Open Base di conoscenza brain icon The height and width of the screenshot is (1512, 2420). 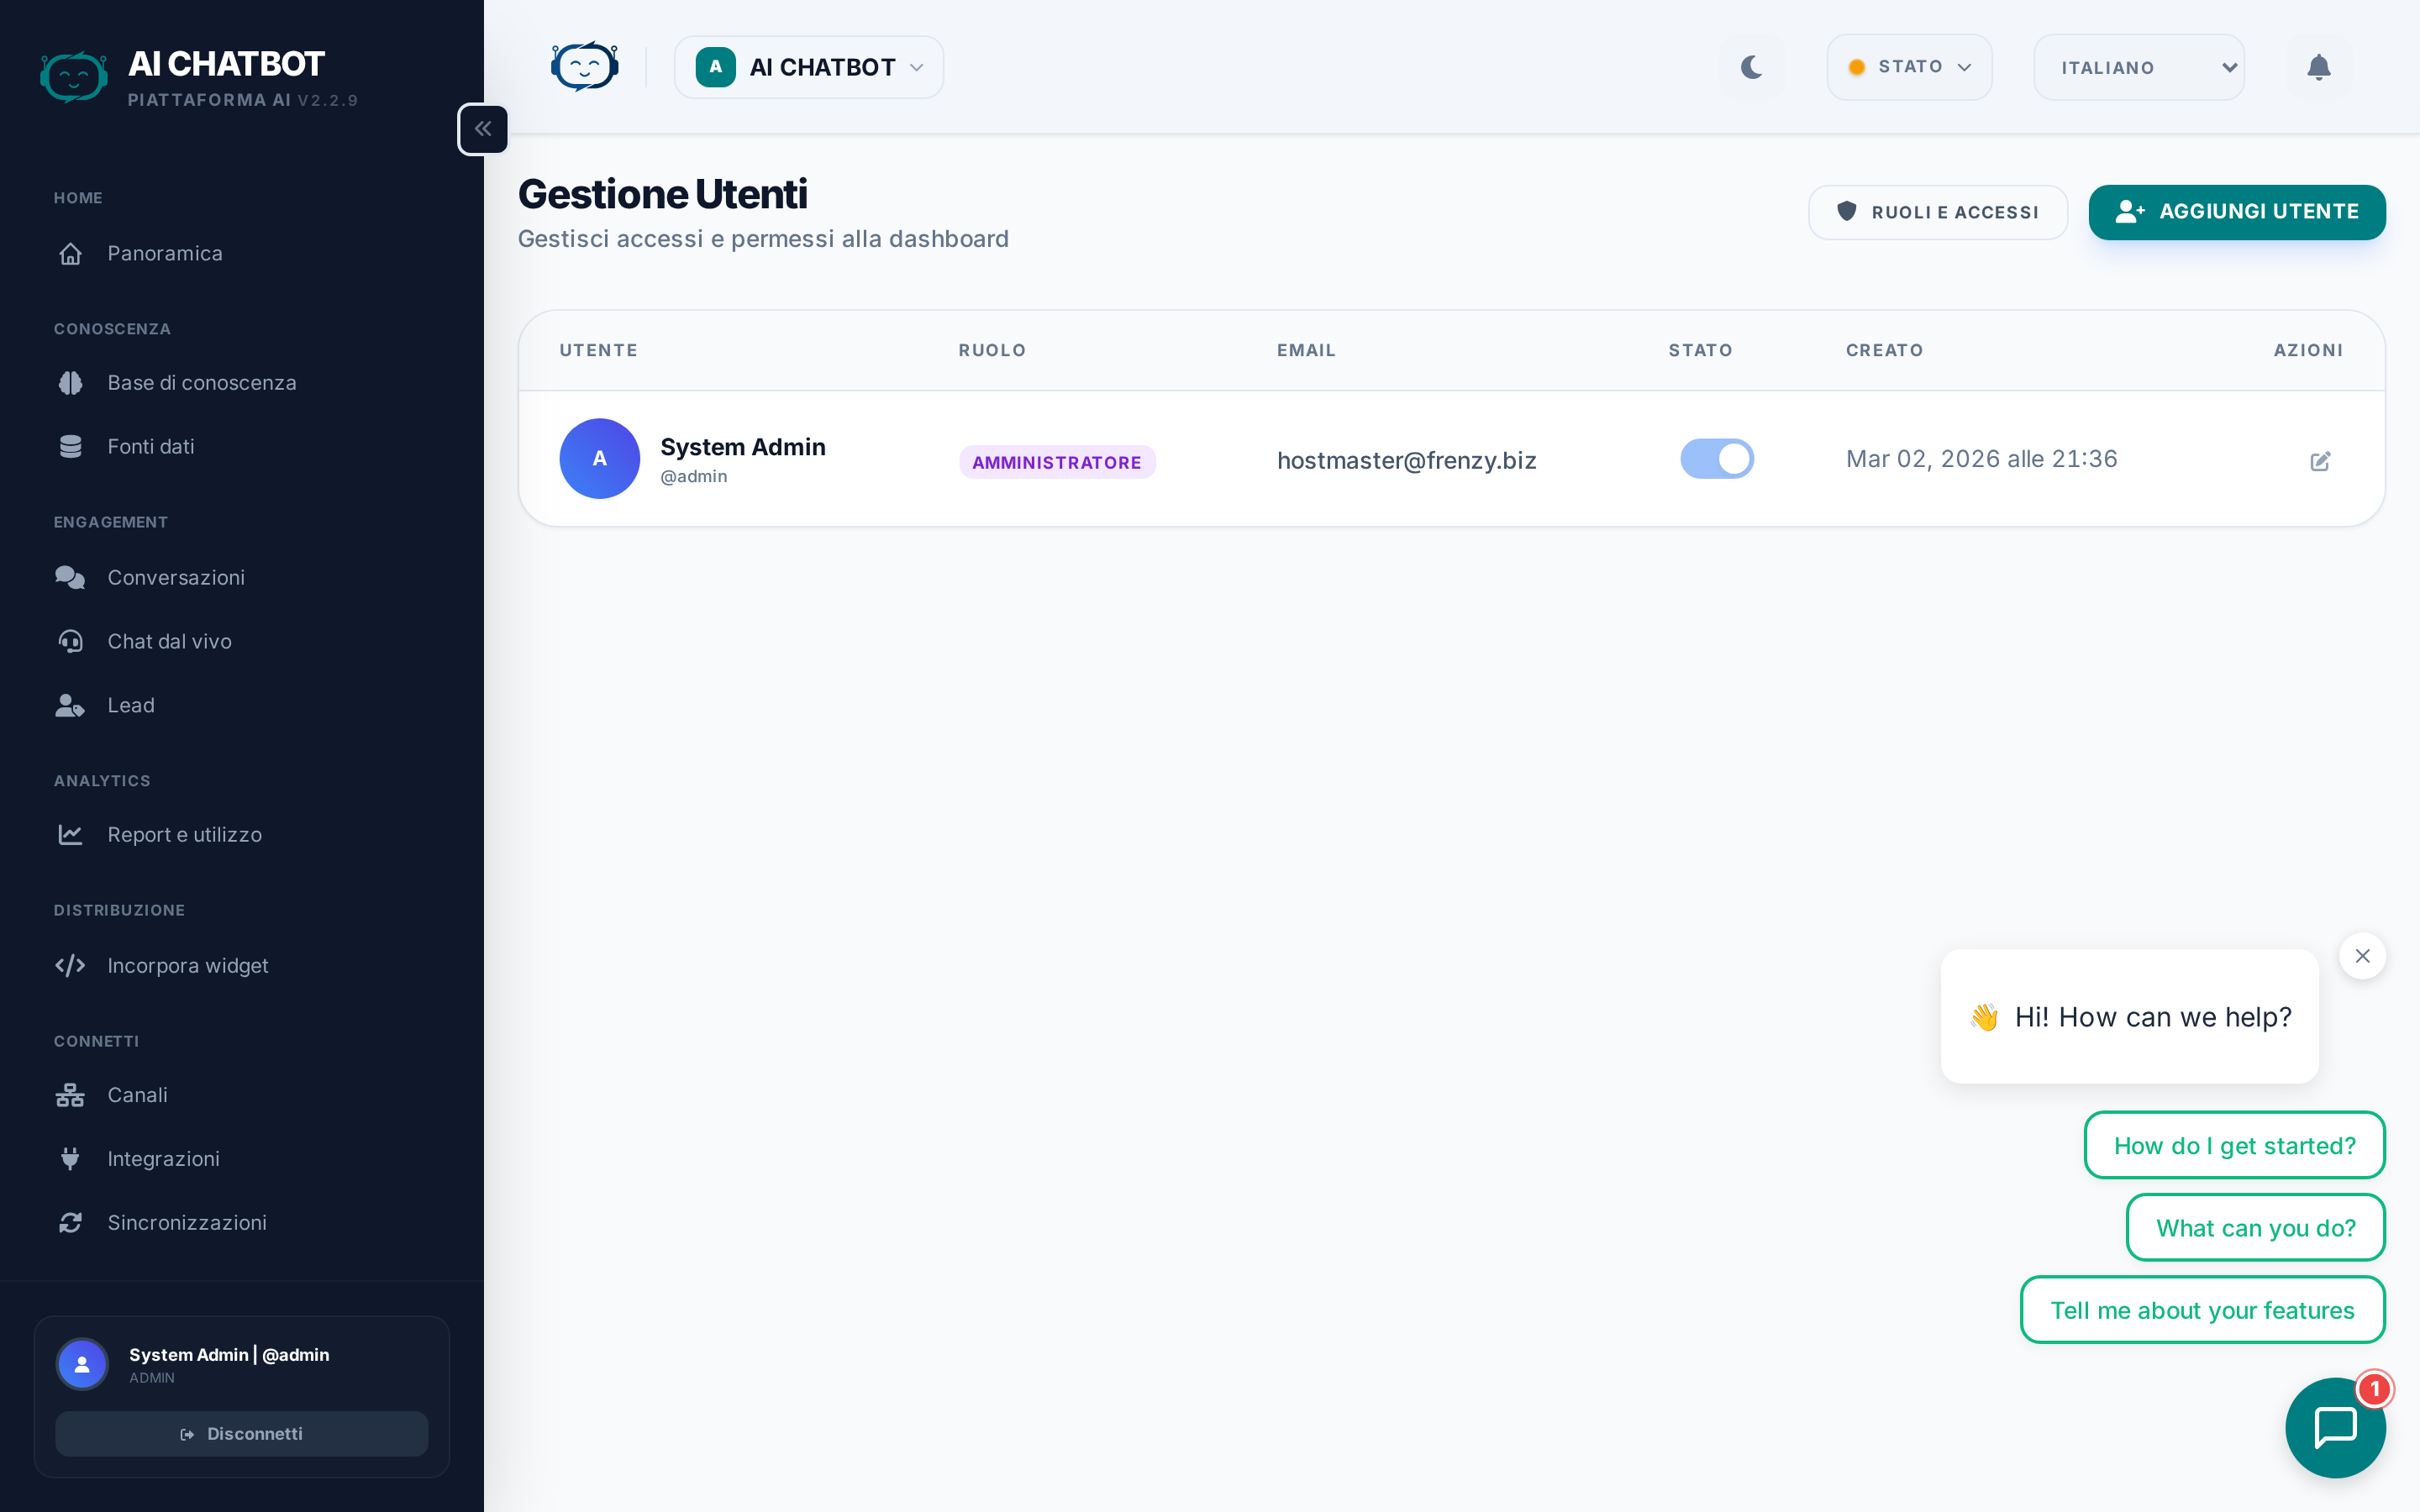[70, 383]
